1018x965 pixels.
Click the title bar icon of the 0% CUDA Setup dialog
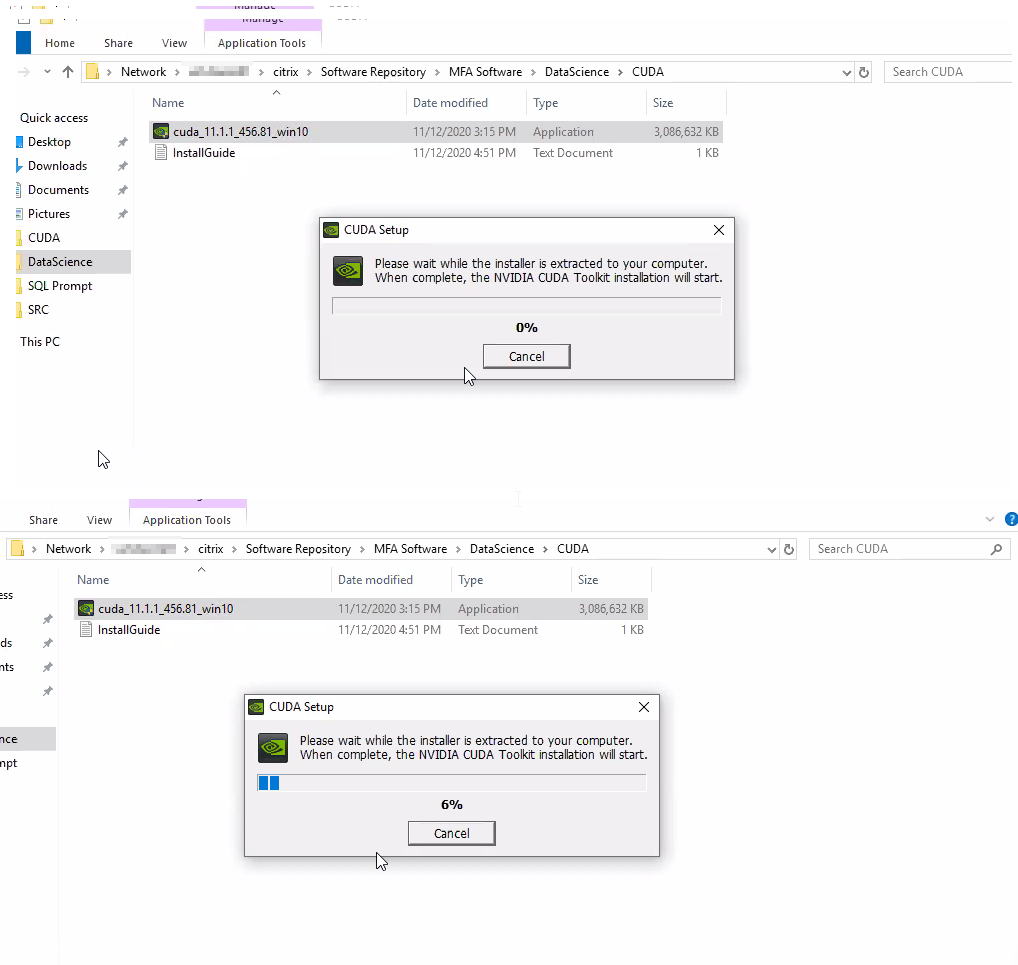pos(331,230)
